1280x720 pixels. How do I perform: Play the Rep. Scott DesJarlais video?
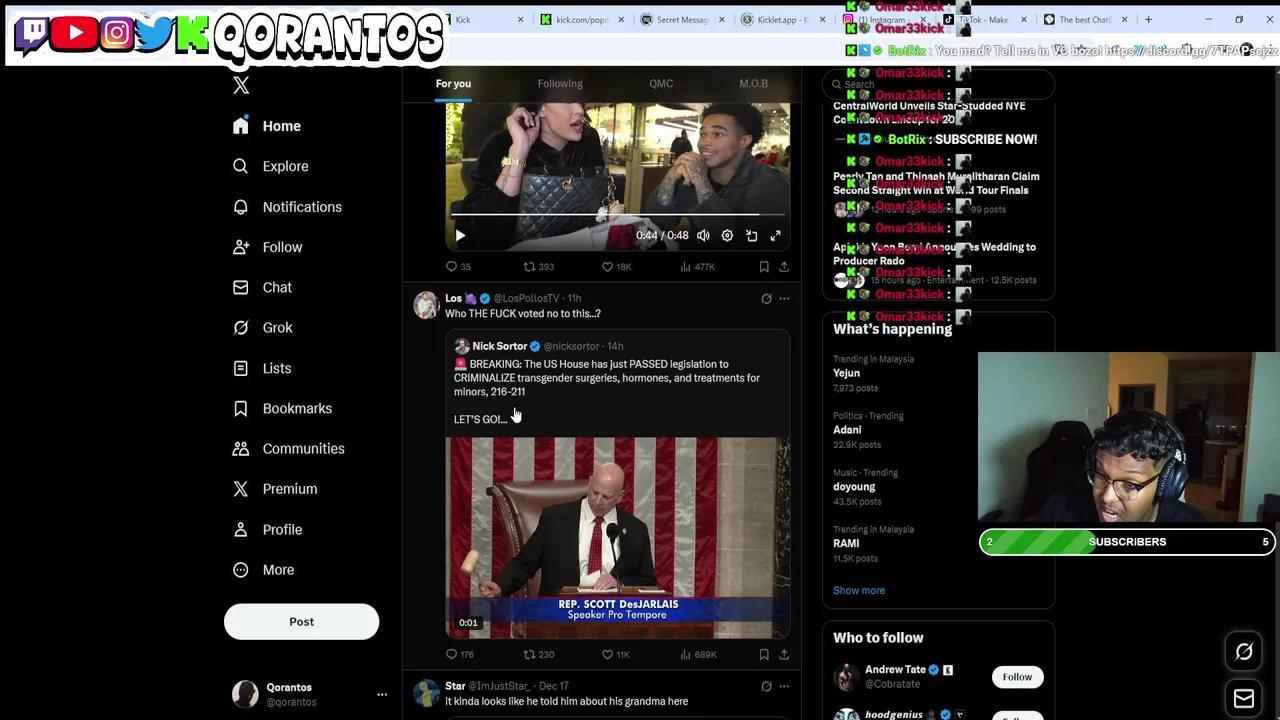(617, 537)
